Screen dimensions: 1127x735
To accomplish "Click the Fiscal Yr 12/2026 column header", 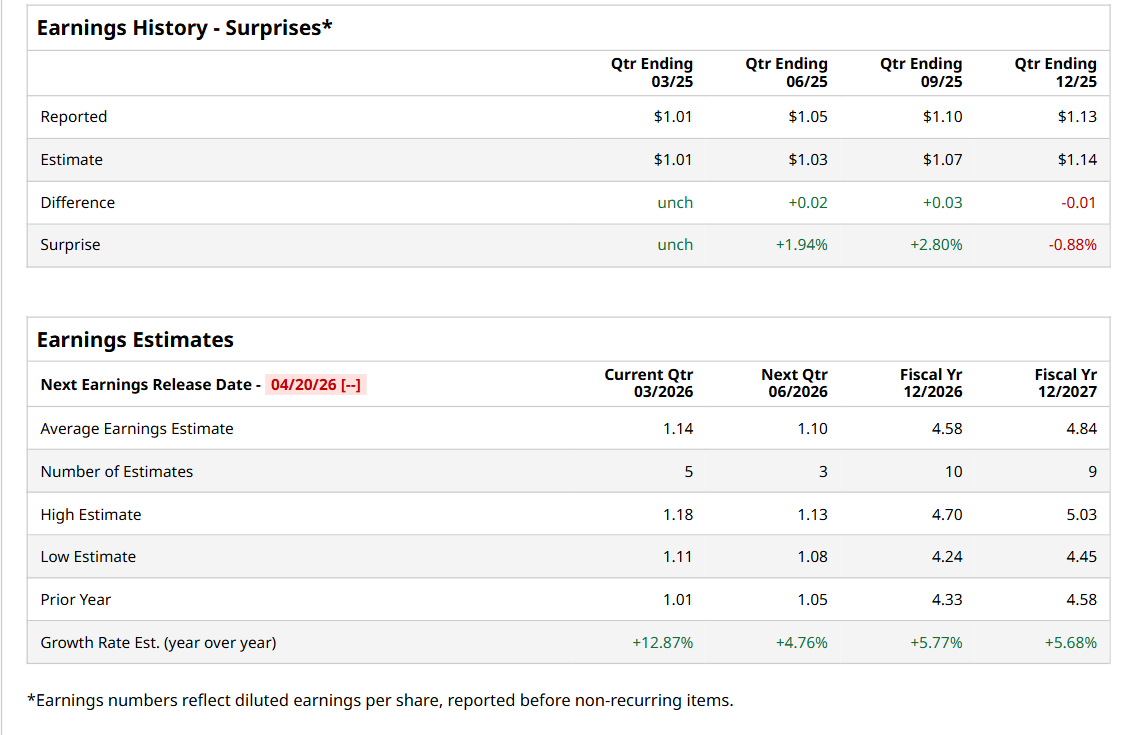I will pyautogui.click(x=931, y=383).
